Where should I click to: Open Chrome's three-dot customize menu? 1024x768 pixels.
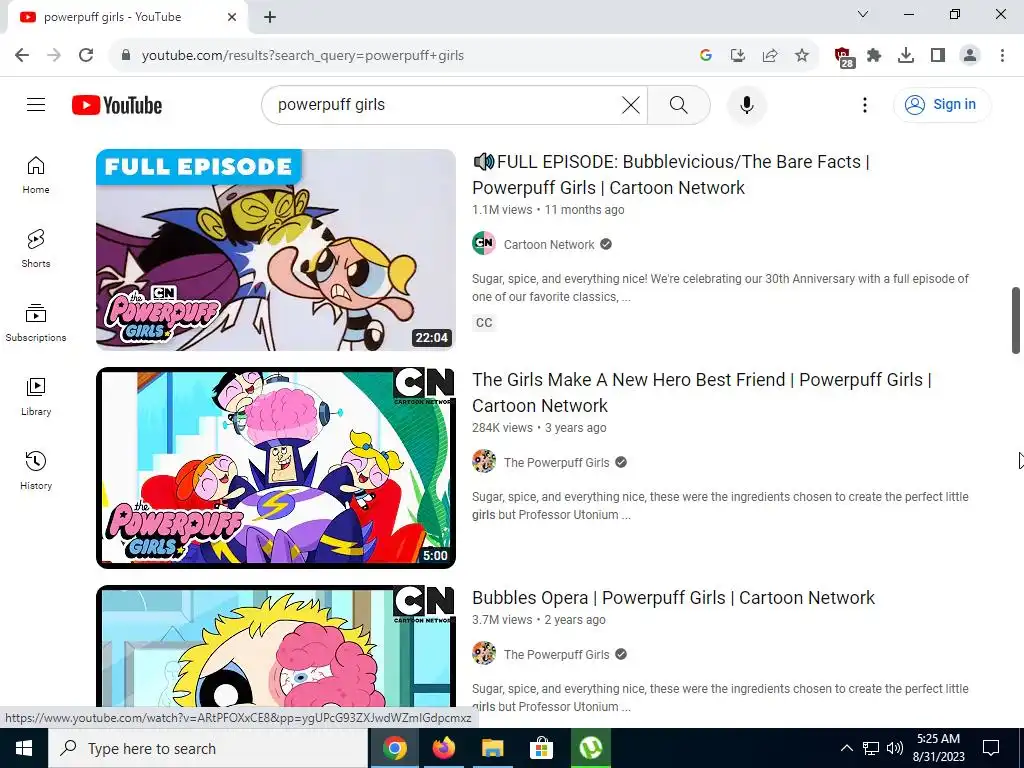pos(1002,55)
